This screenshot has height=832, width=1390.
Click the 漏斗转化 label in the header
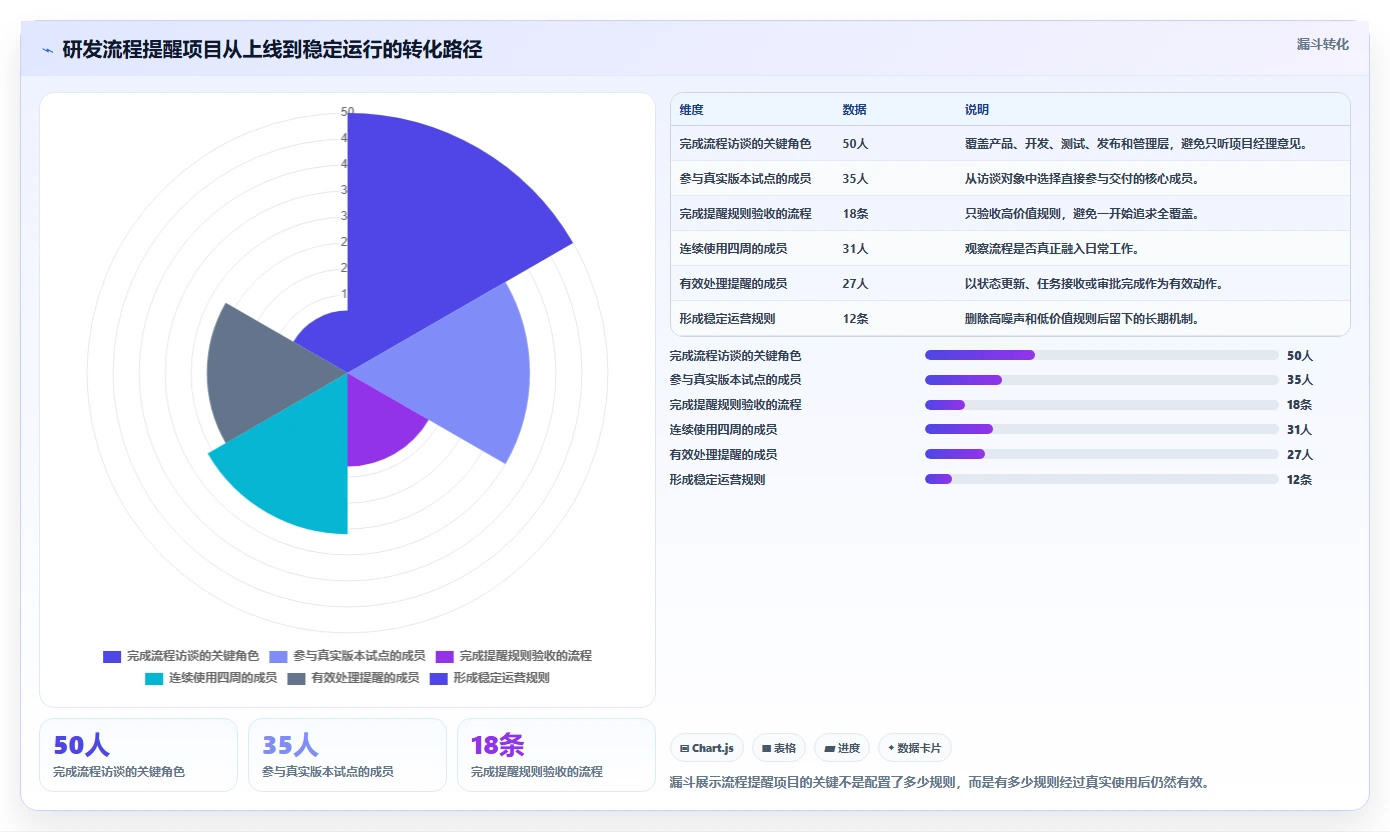[x=1323, y=45]
